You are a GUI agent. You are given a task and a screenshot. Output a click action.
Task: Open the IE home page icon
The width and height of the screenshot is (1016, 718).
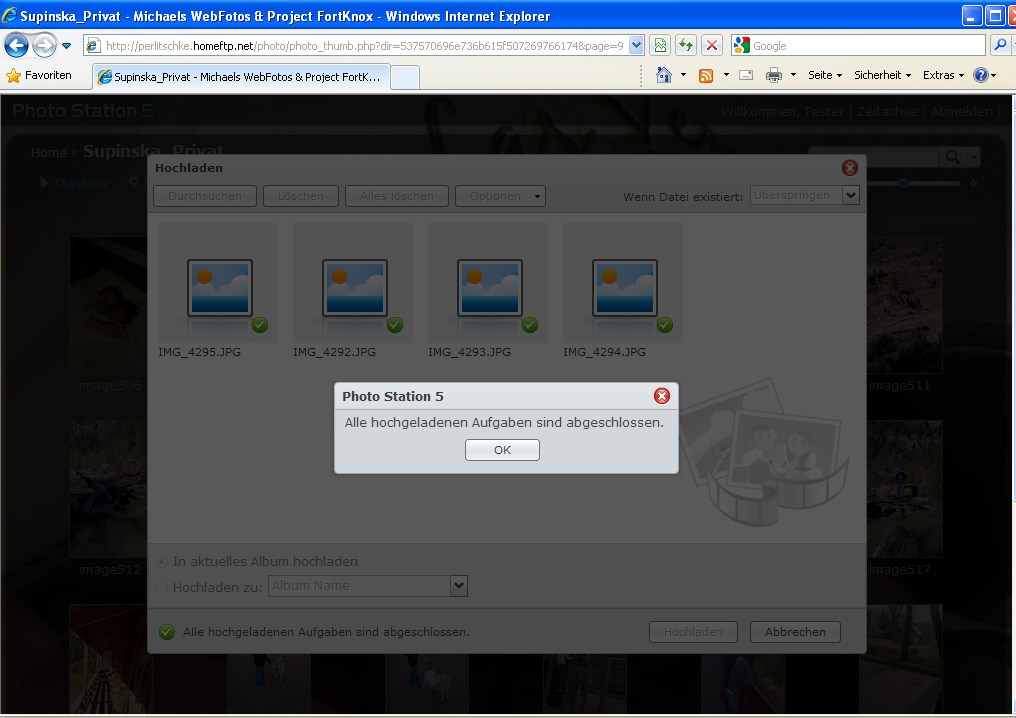tap(663, 75)
